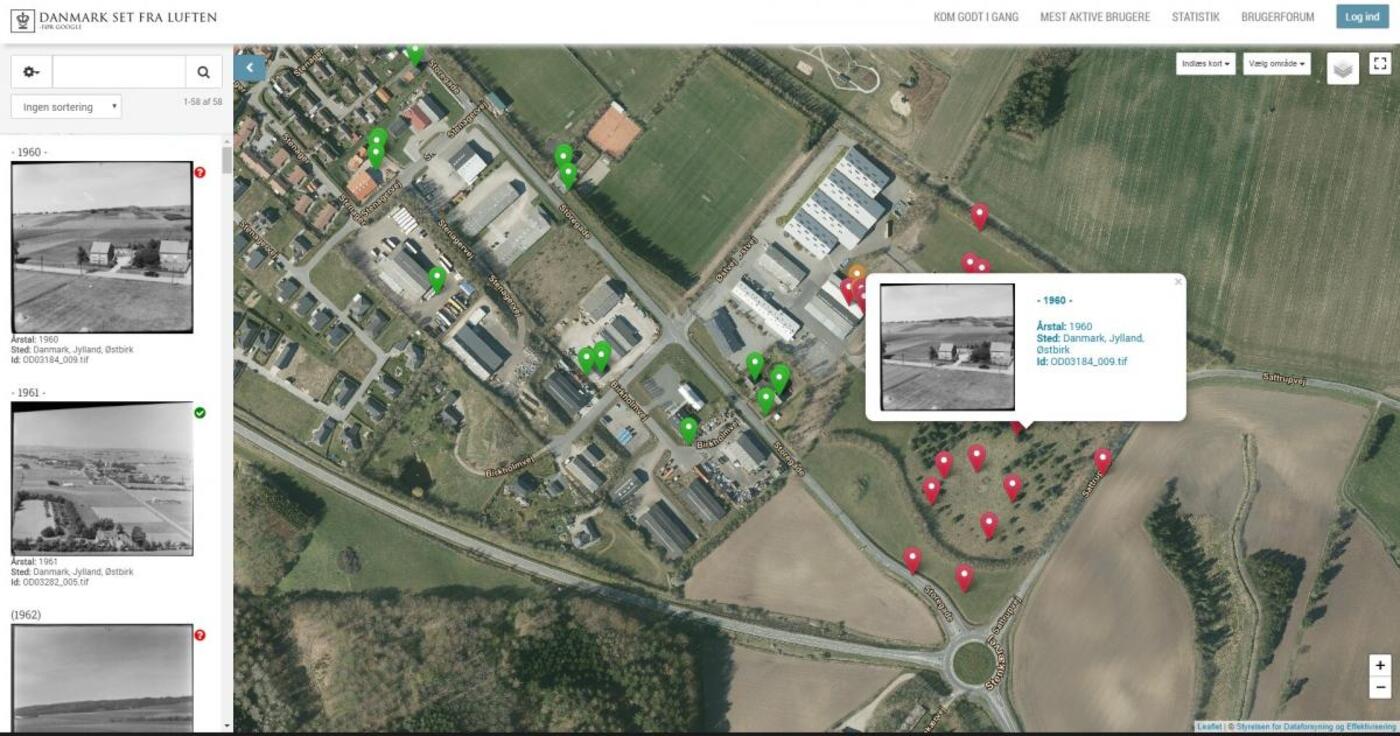Zoom in on the map
Screen dimensions: 1400x736
[1380, 666]
